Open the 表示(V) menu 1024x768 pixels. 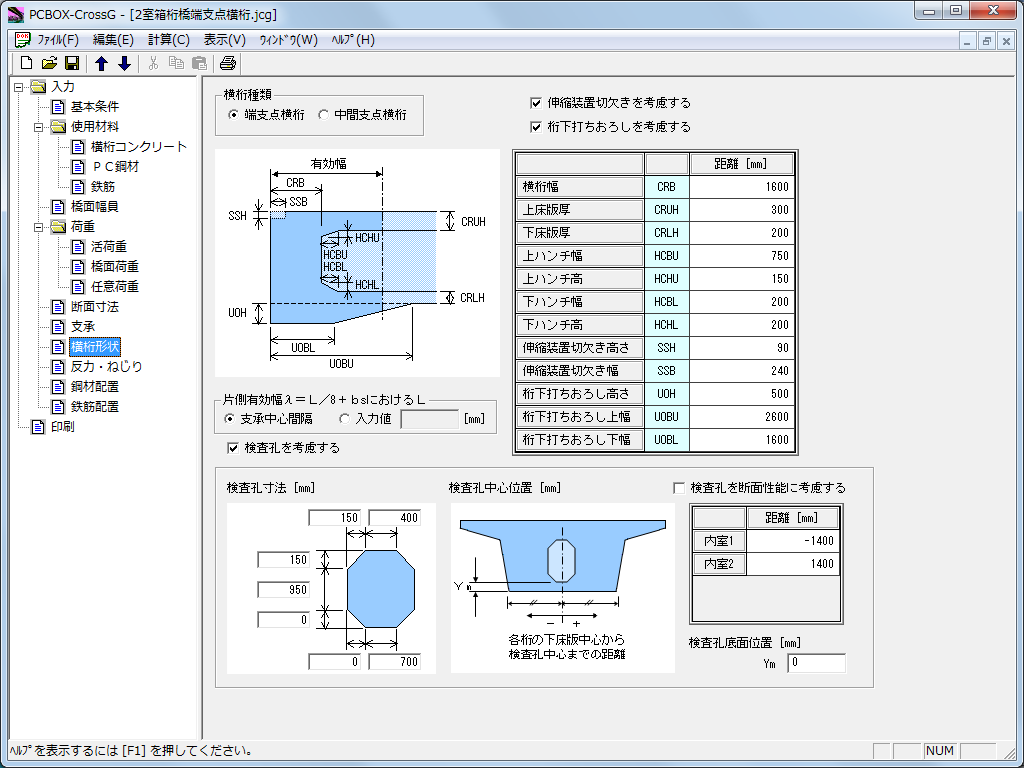click(224, 40)
